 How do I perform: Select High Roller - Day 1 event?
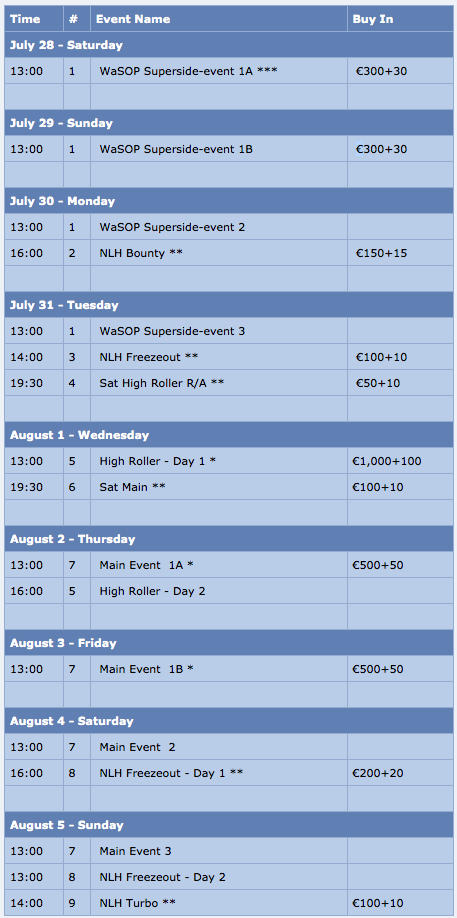coord(158,461)
